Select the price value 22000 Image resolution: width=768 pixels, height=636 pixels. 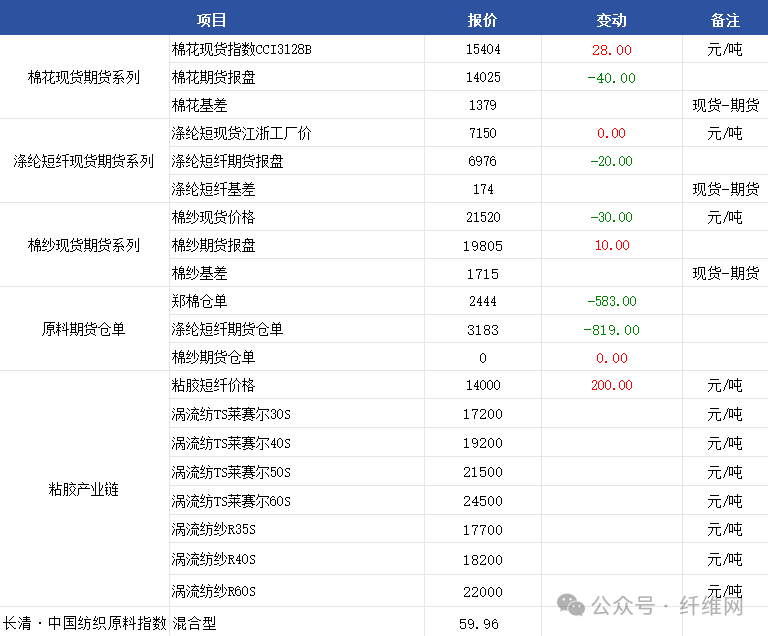[483, 592]
